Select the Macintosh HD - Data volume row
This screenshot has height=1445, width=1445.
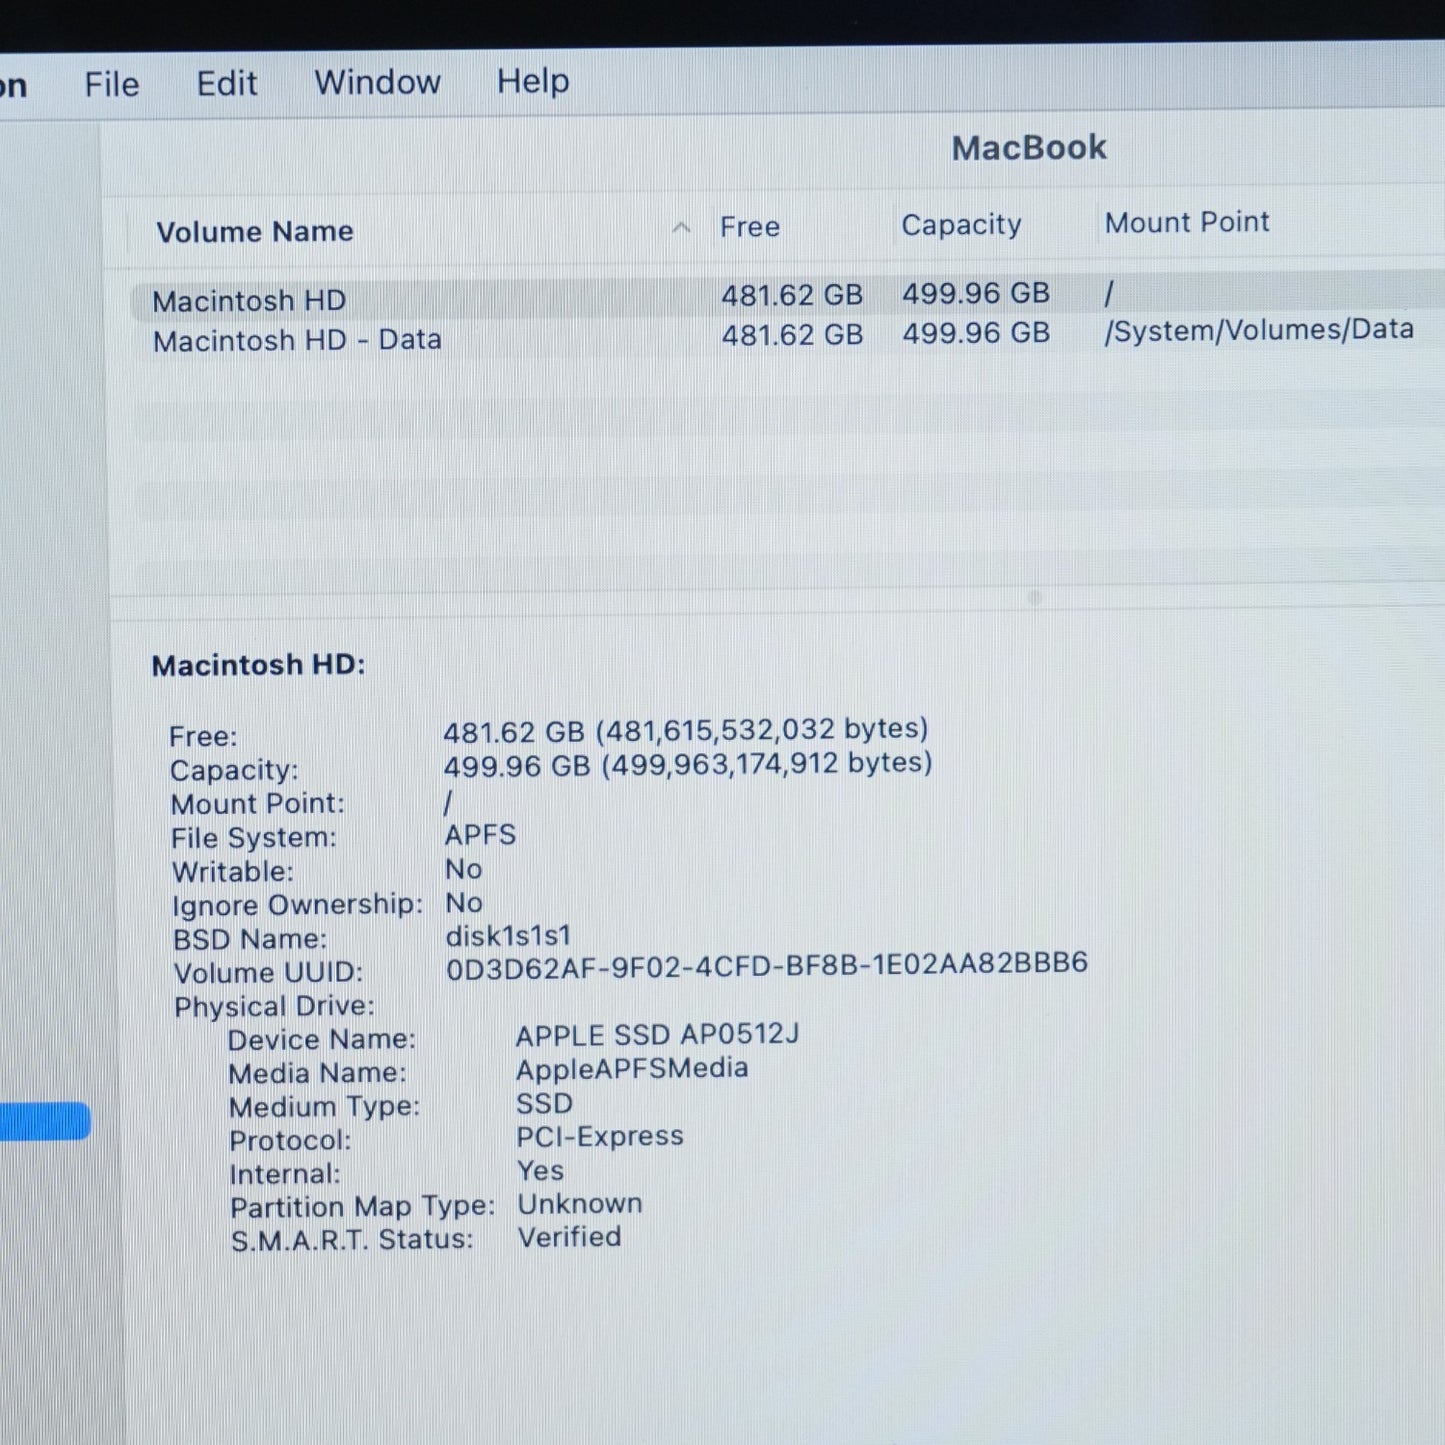(x=787, y=337)
